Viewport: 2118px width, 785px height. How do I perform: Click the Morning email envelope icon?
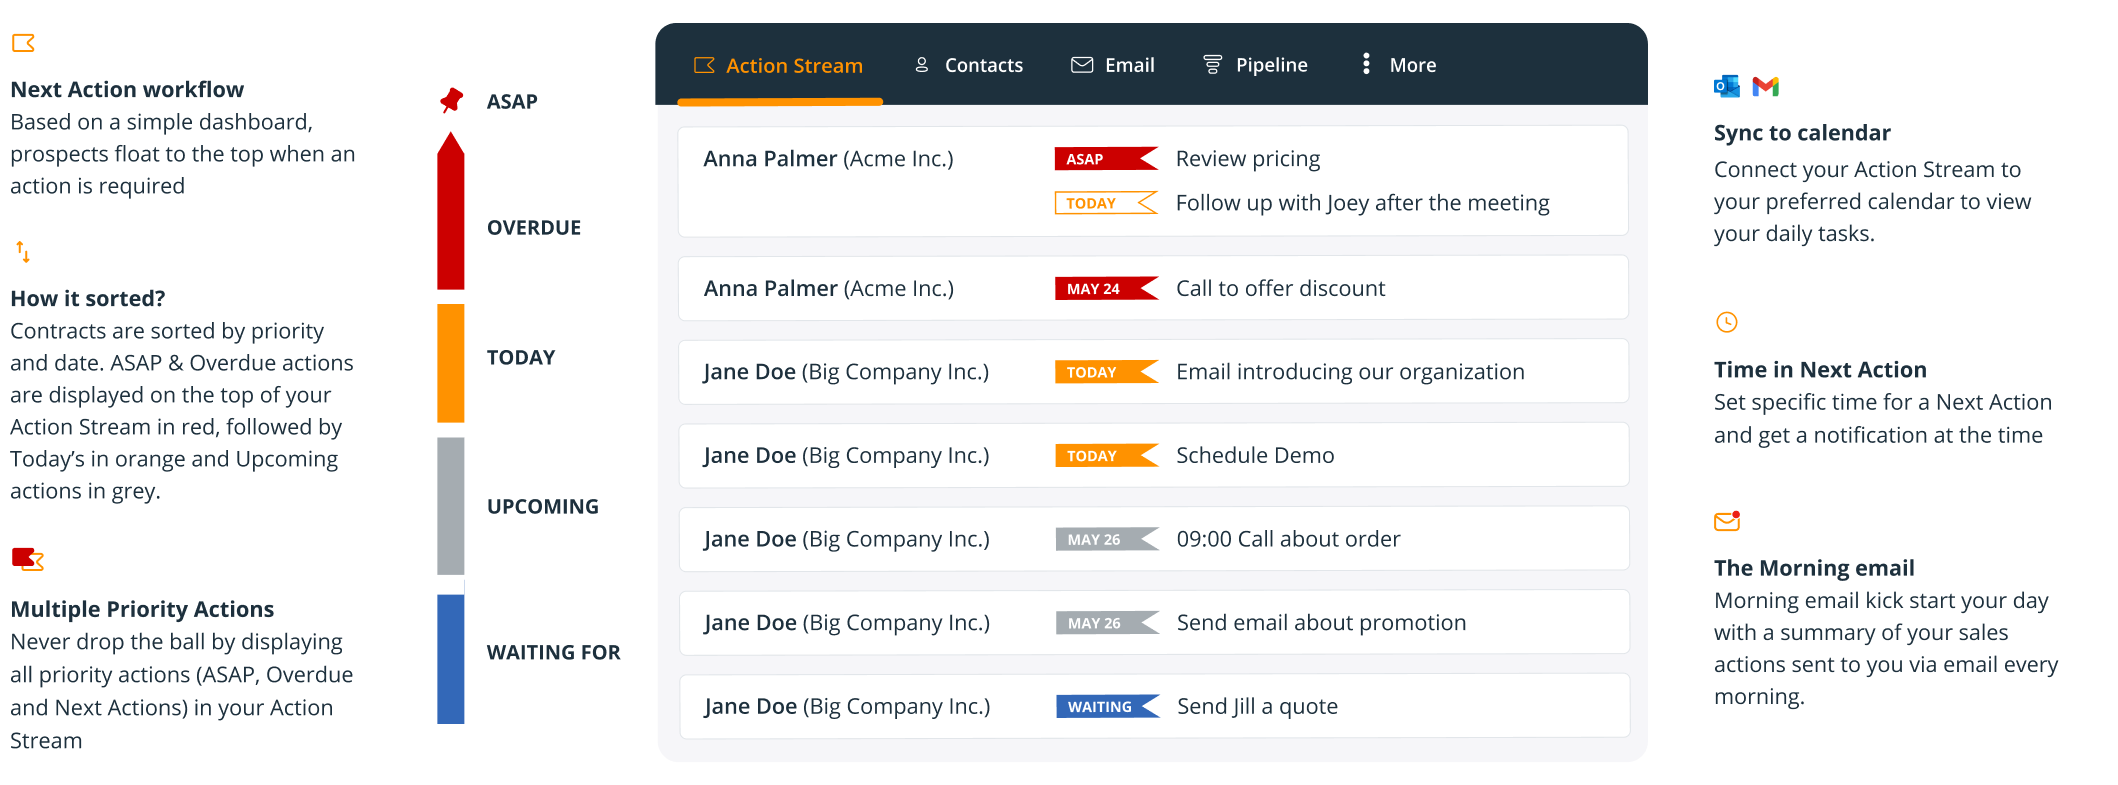tap(1727, 521)
